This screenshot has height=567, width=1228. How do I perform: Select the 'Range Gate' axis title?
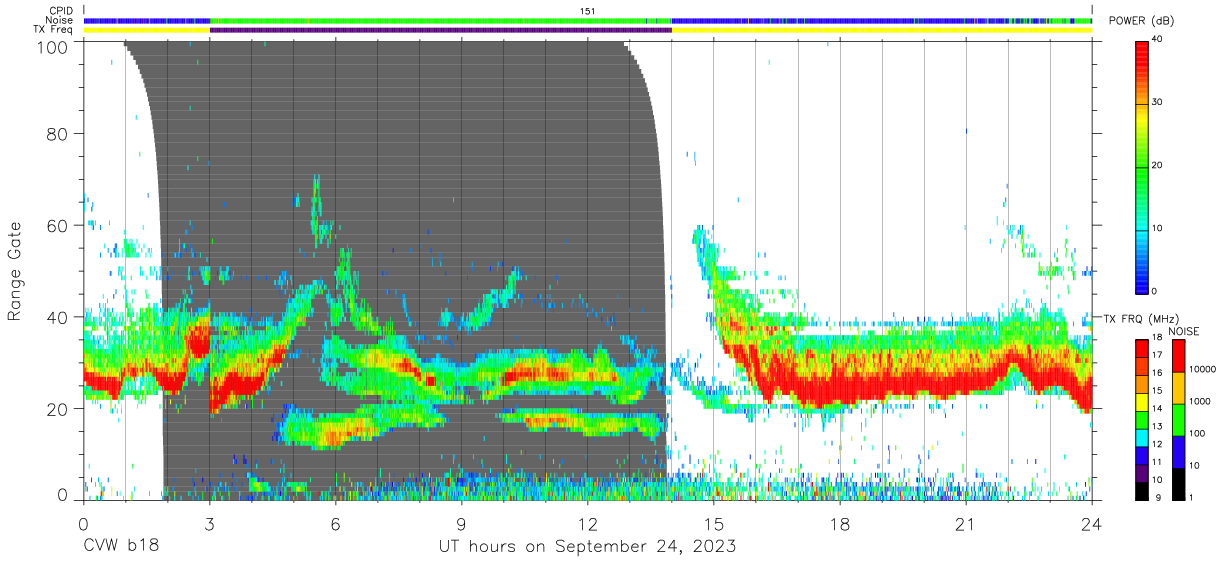tap(15, 271)
